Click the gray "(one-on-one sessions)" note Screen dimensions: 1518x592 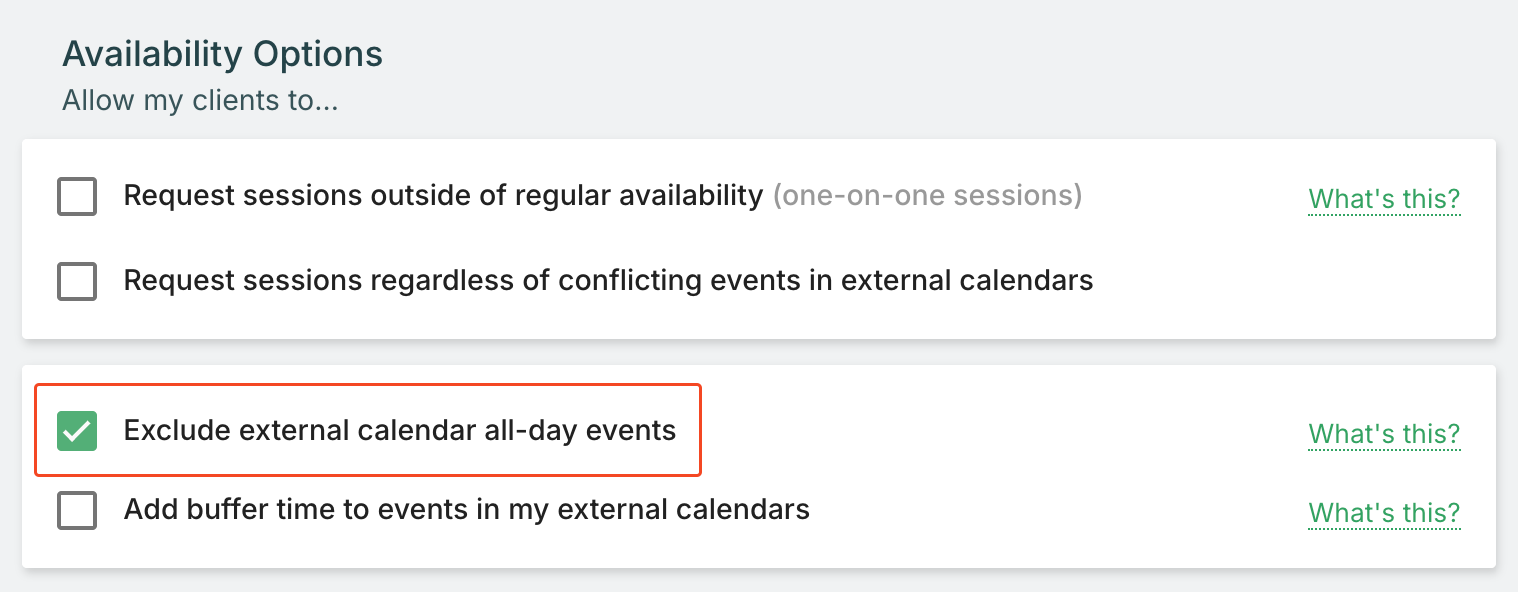coord(927,196)
